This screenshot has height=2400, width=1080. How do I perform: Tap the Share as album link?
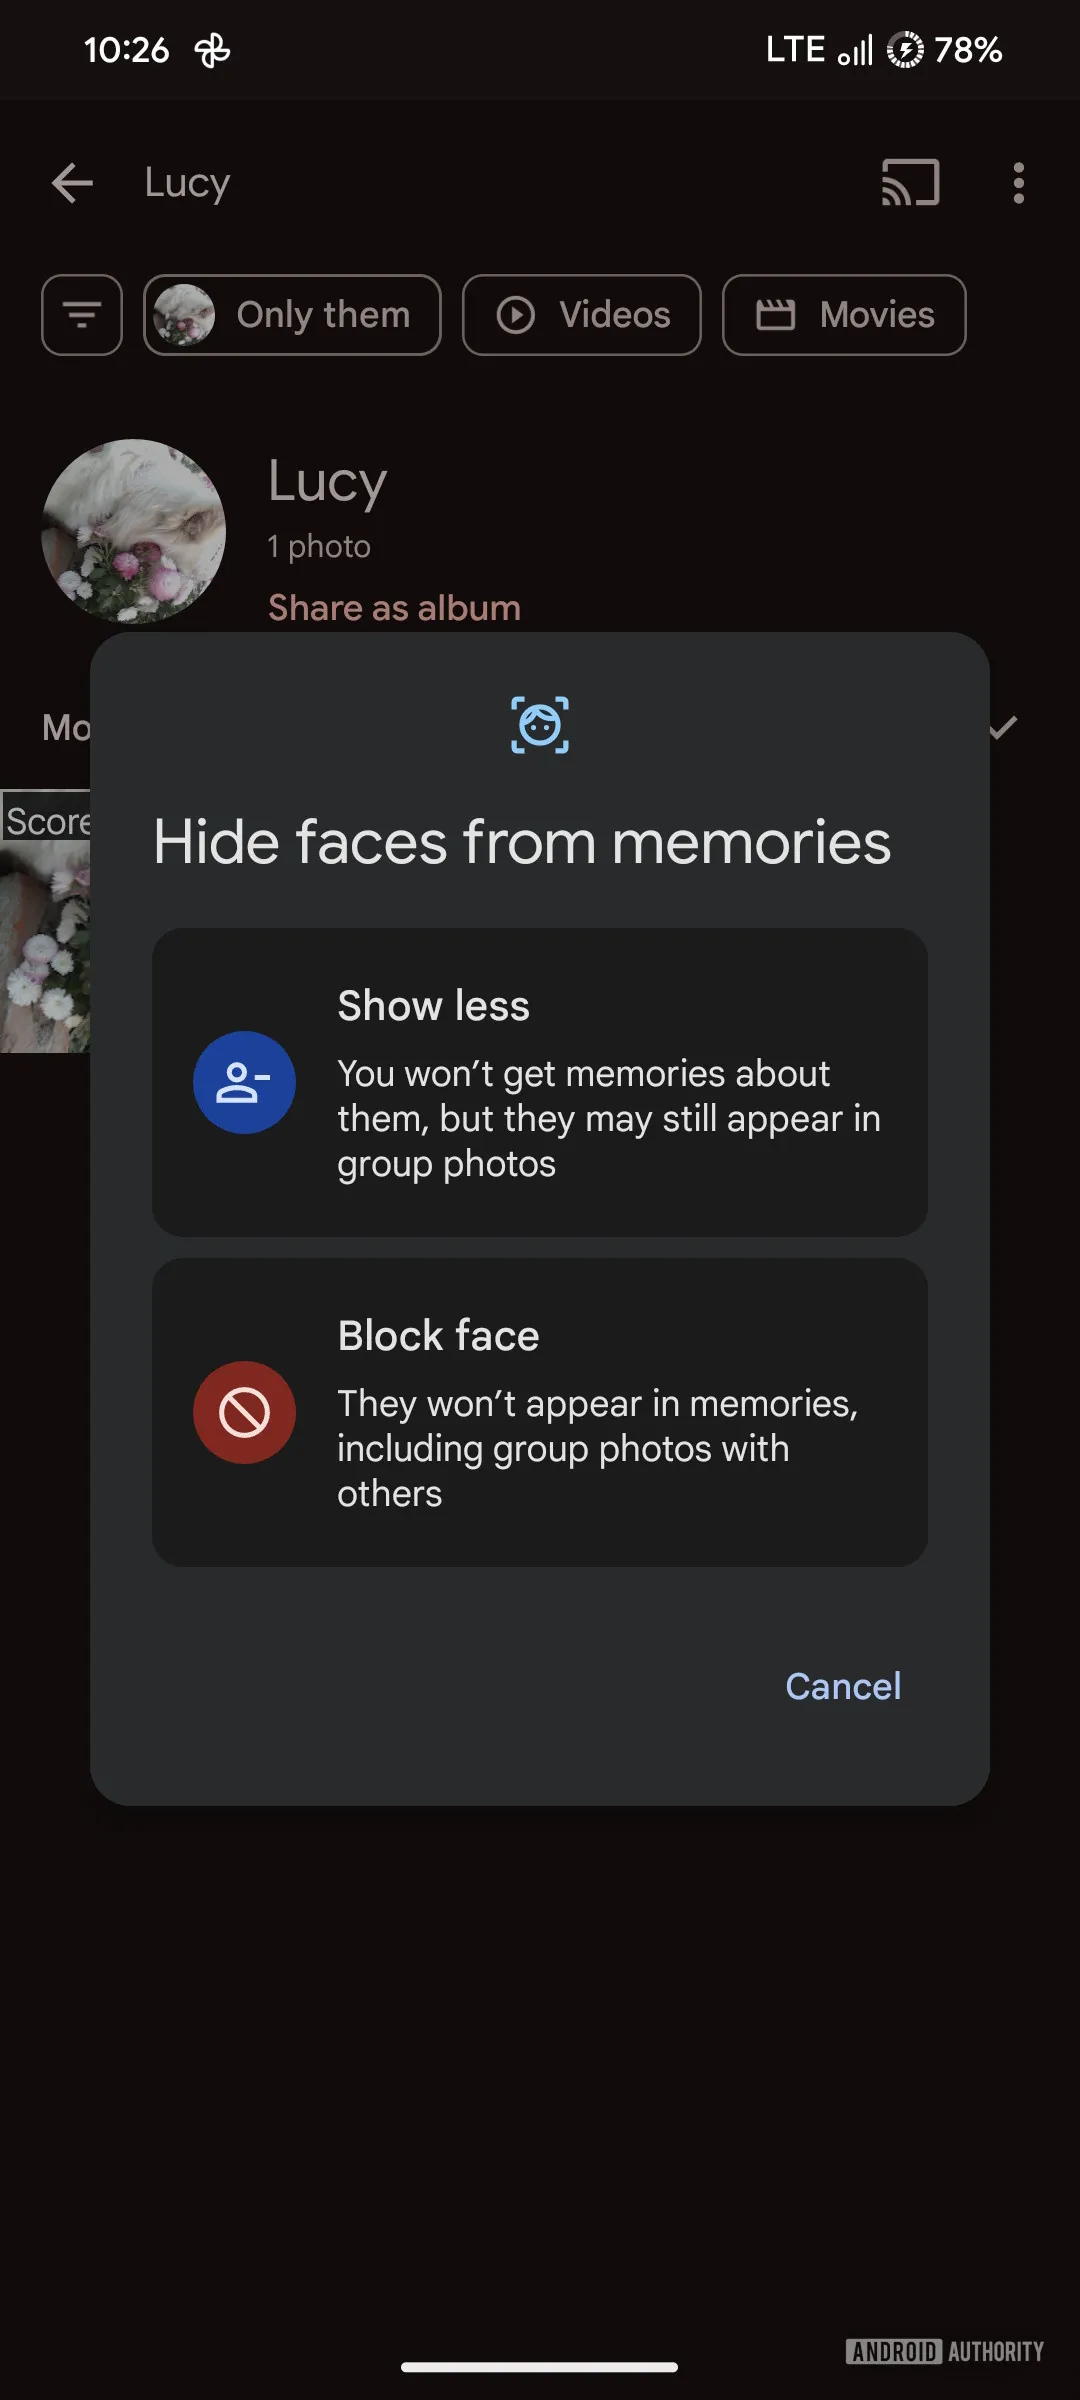[x=394, y=608]
